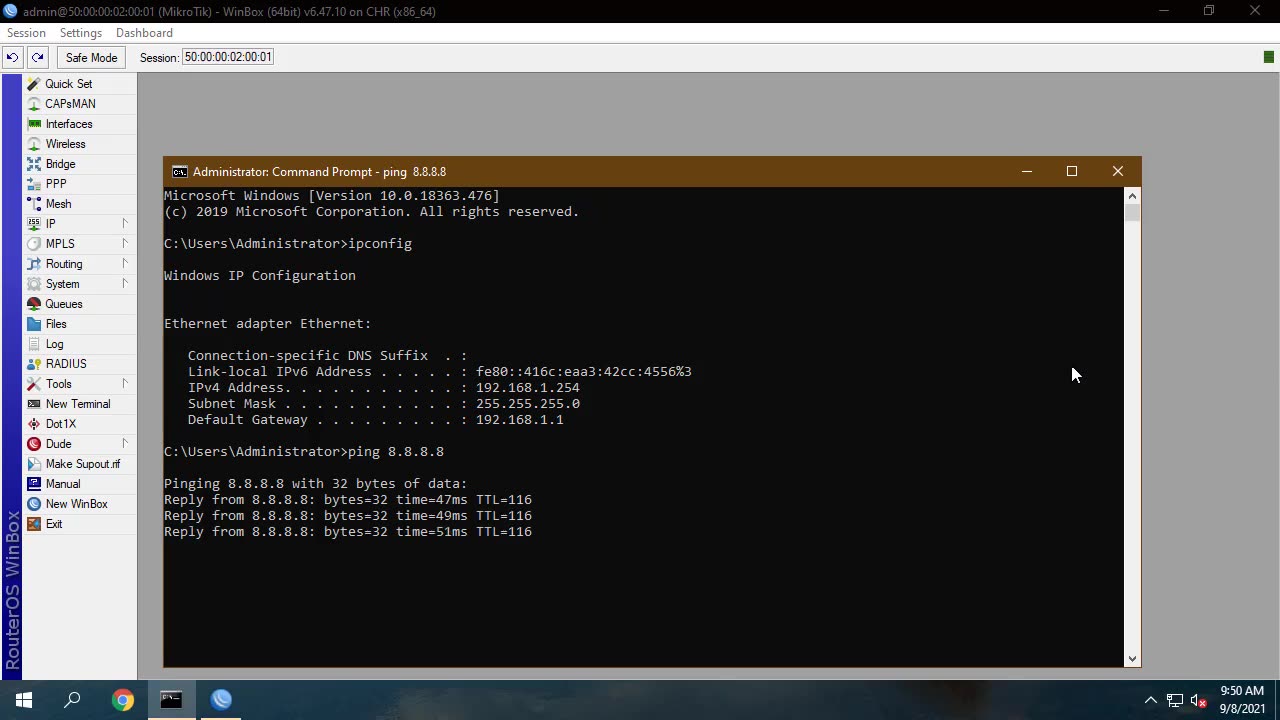Click the Command Prompt scrollbar thumb
Image resolution: width=1280 pixels, height=720 pixels.
(1132, 213)
